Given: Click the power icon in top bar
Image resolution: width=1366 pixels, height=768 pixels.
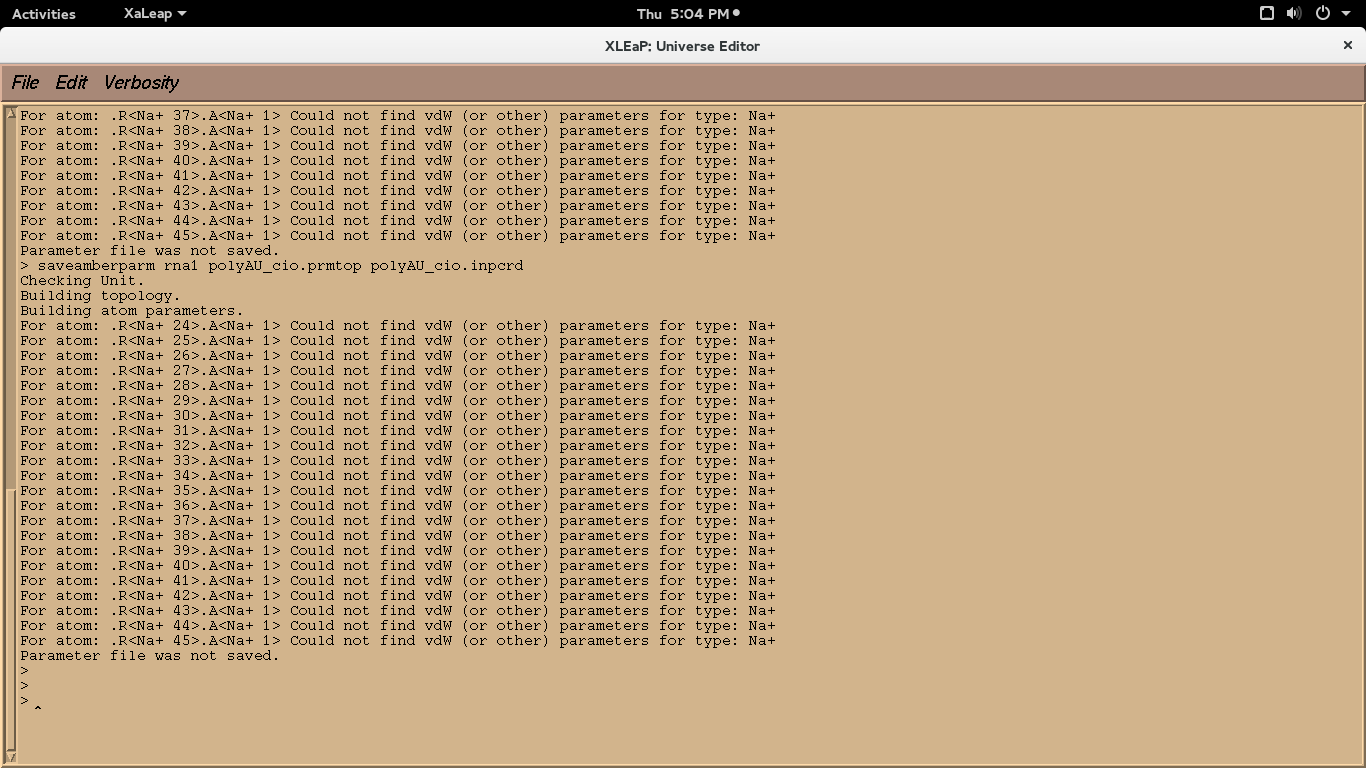Looking at the screenshot, I should click(1323, 14).
